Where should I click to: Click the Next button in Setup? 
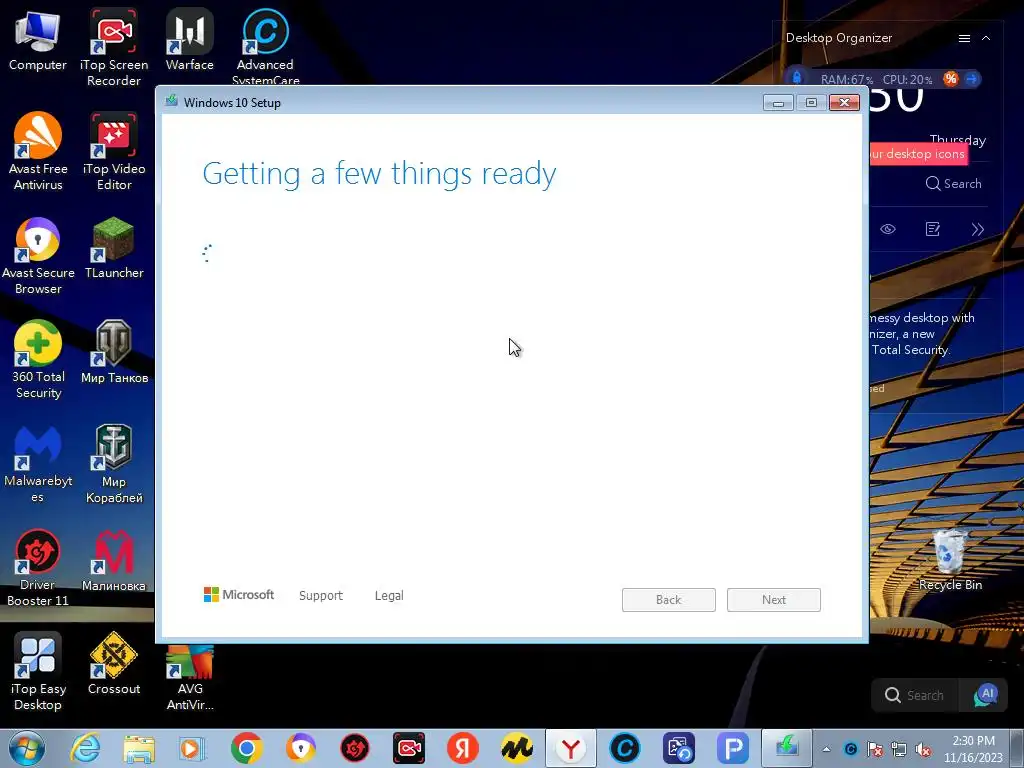click(774, 600)
